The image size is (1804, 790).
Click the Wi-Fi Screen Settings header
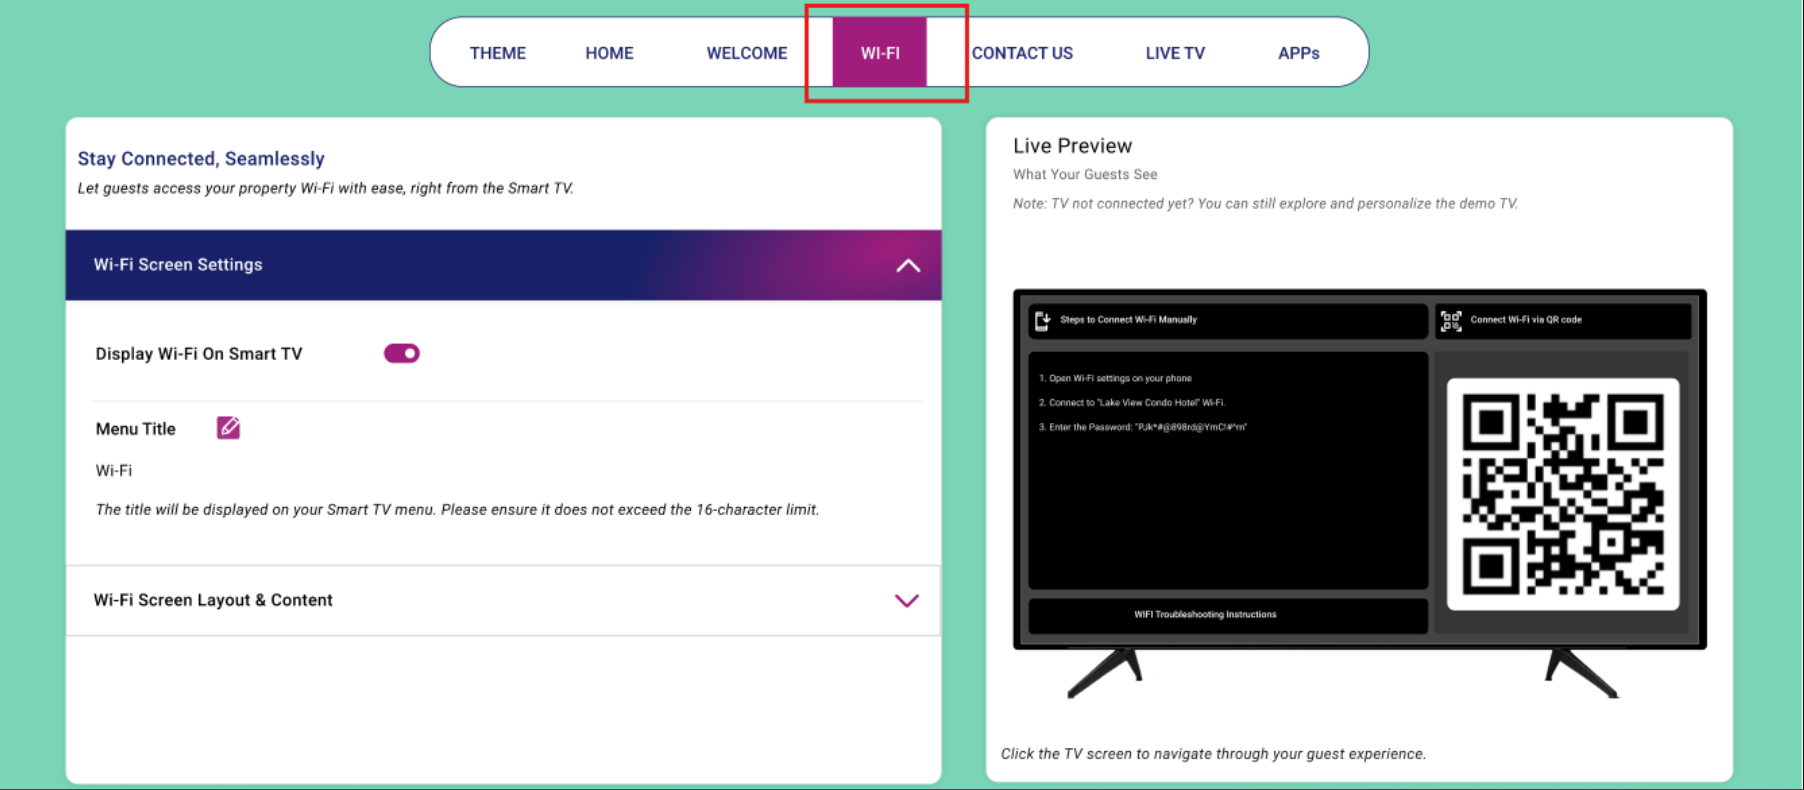(503, 265)
